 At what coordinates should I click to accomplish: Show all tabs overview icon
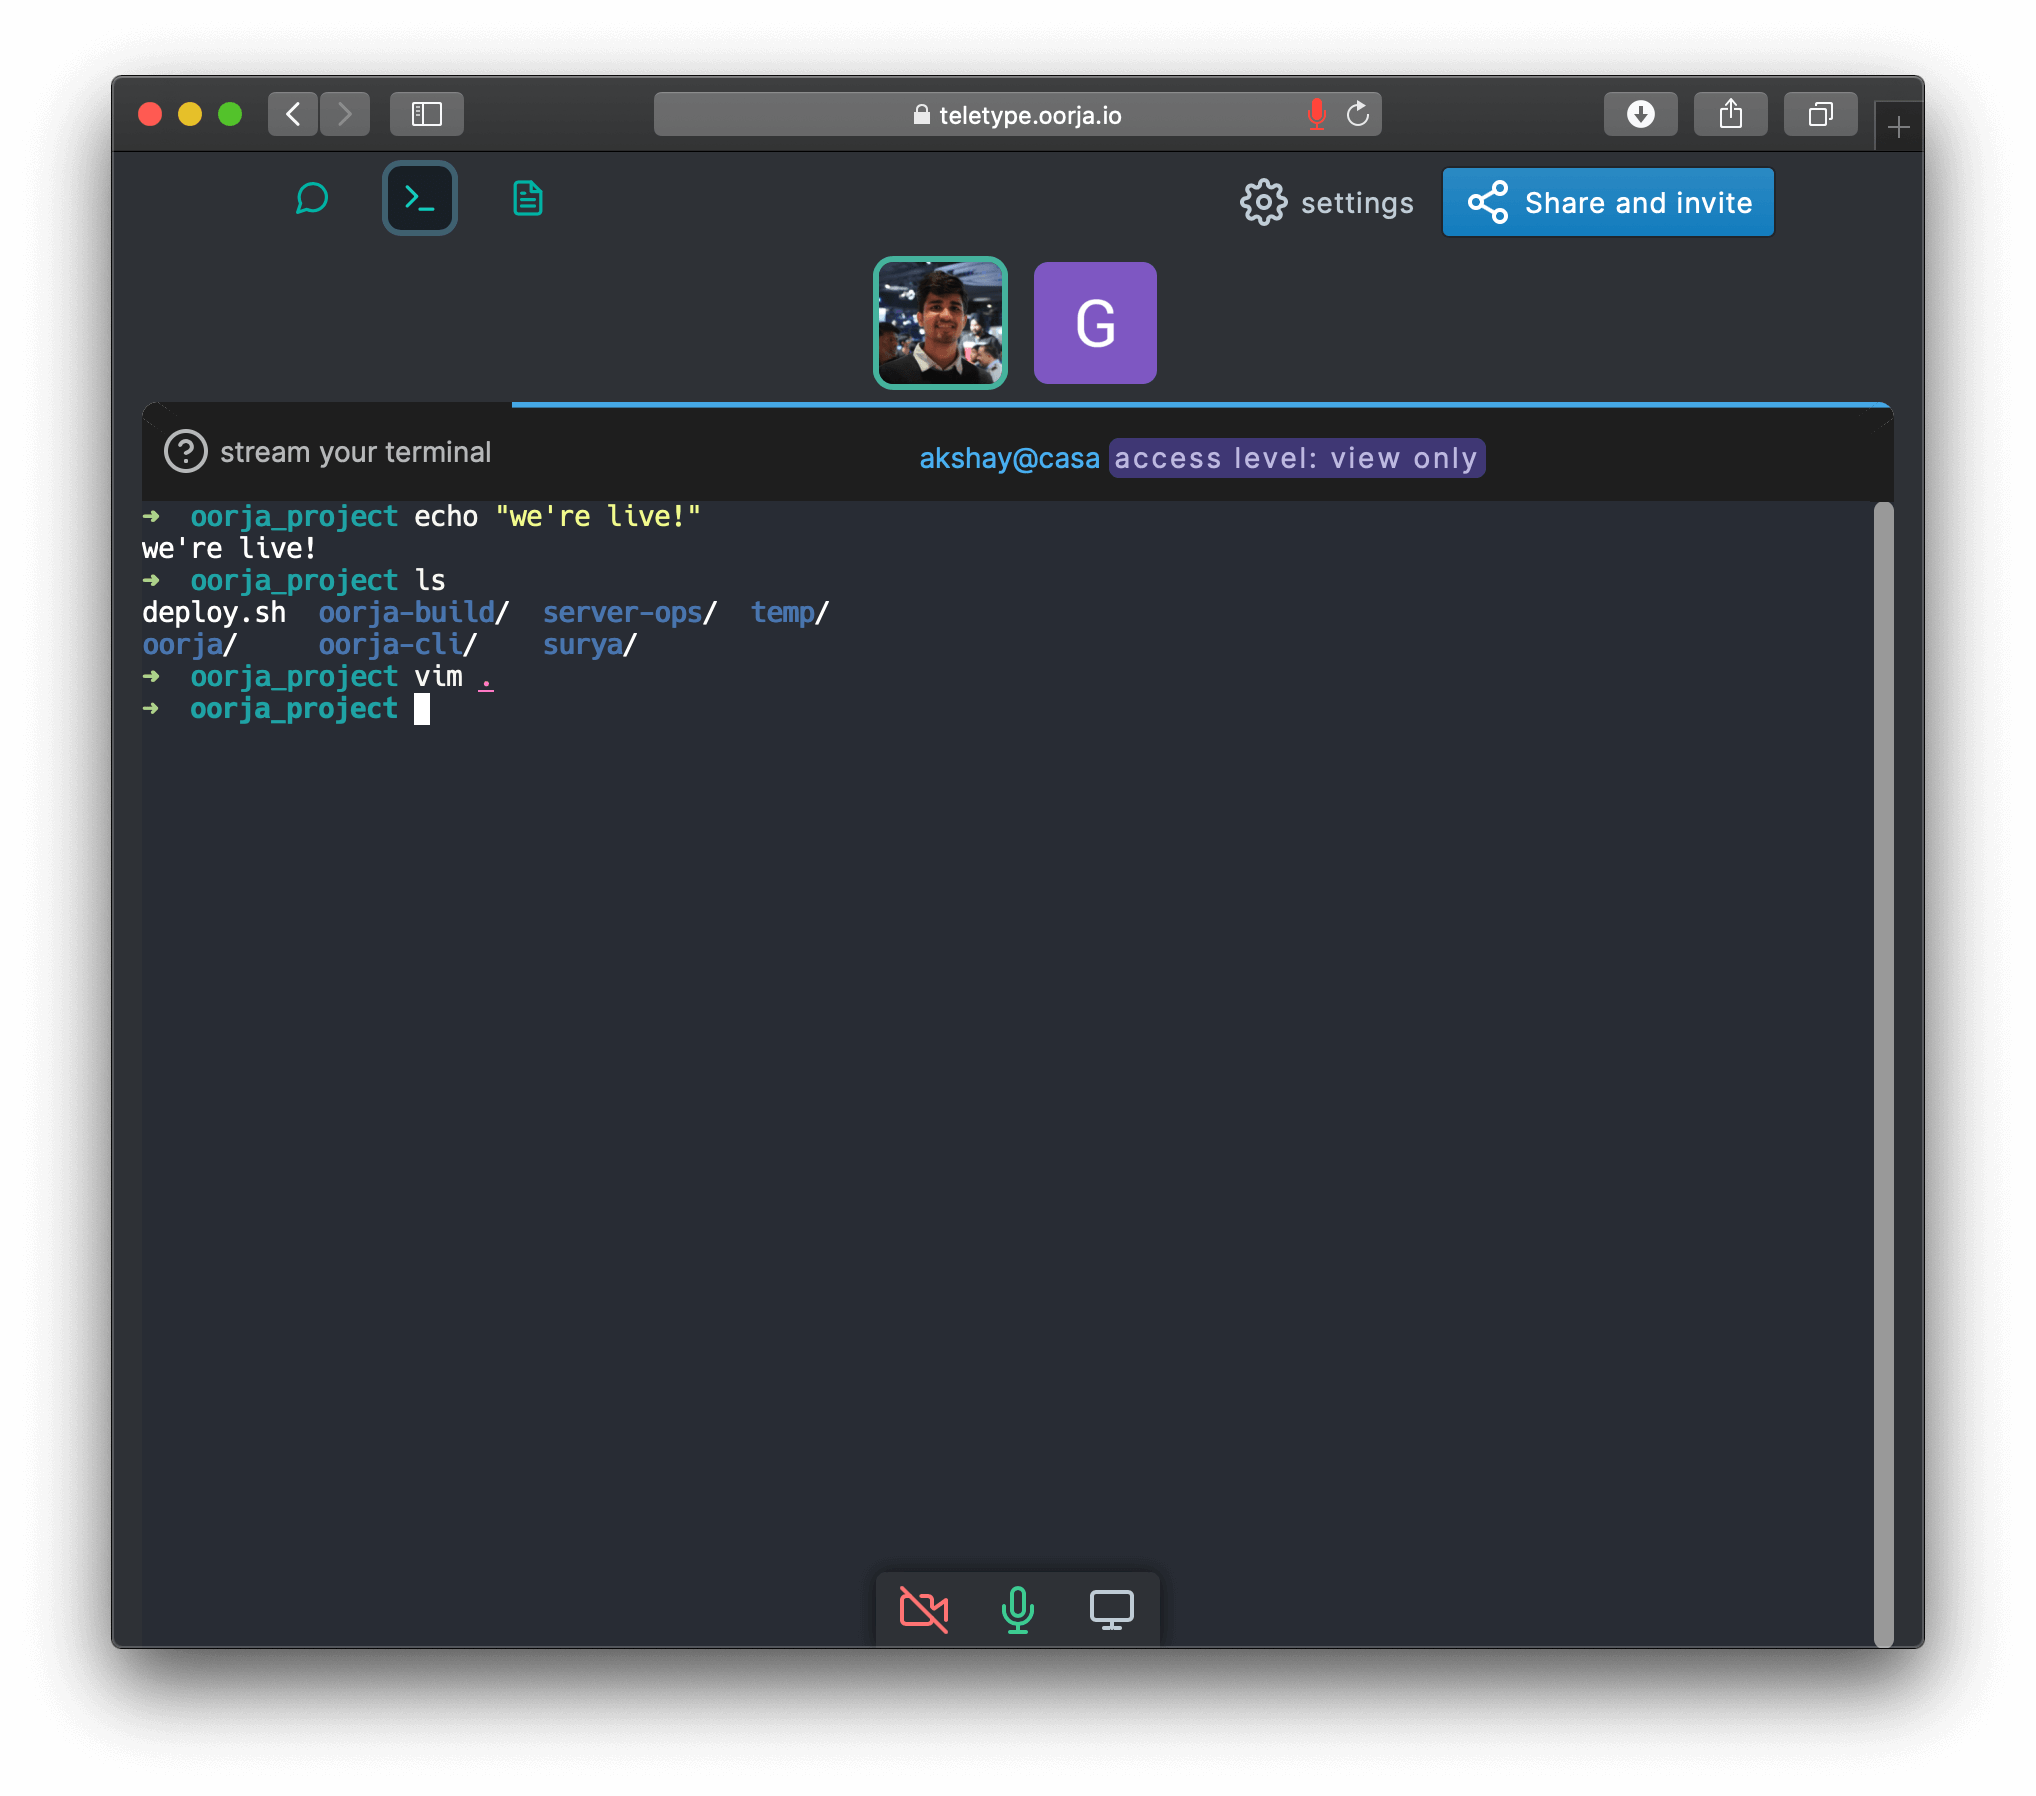(1820, 115)
